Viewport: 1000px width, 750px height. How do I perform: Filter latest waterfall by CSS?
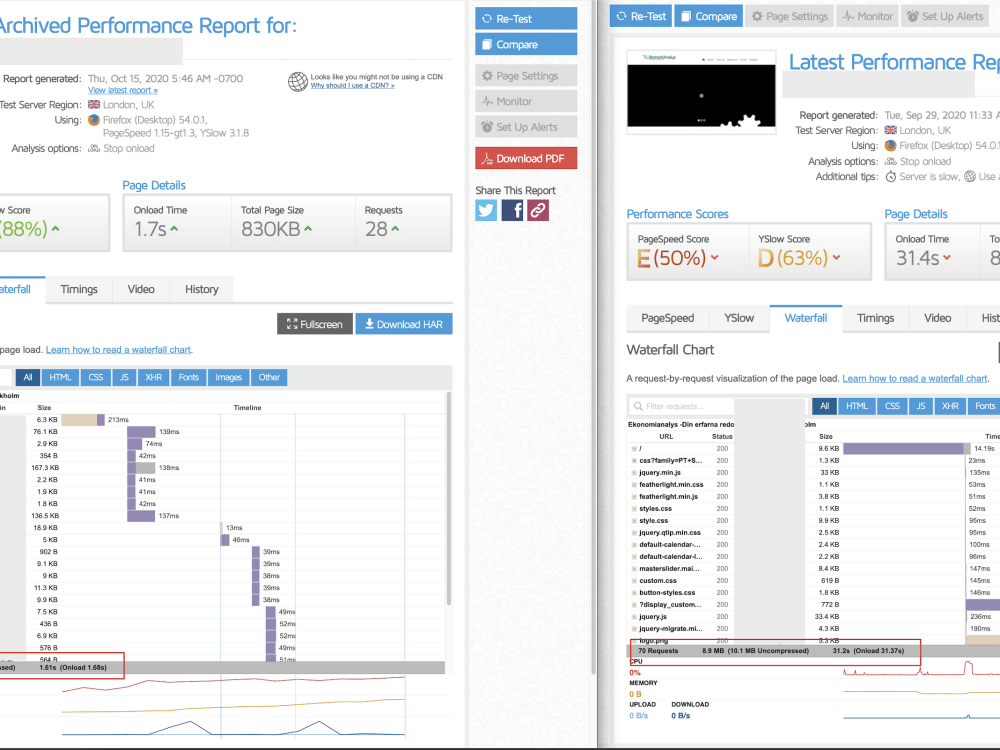point(892,406)
